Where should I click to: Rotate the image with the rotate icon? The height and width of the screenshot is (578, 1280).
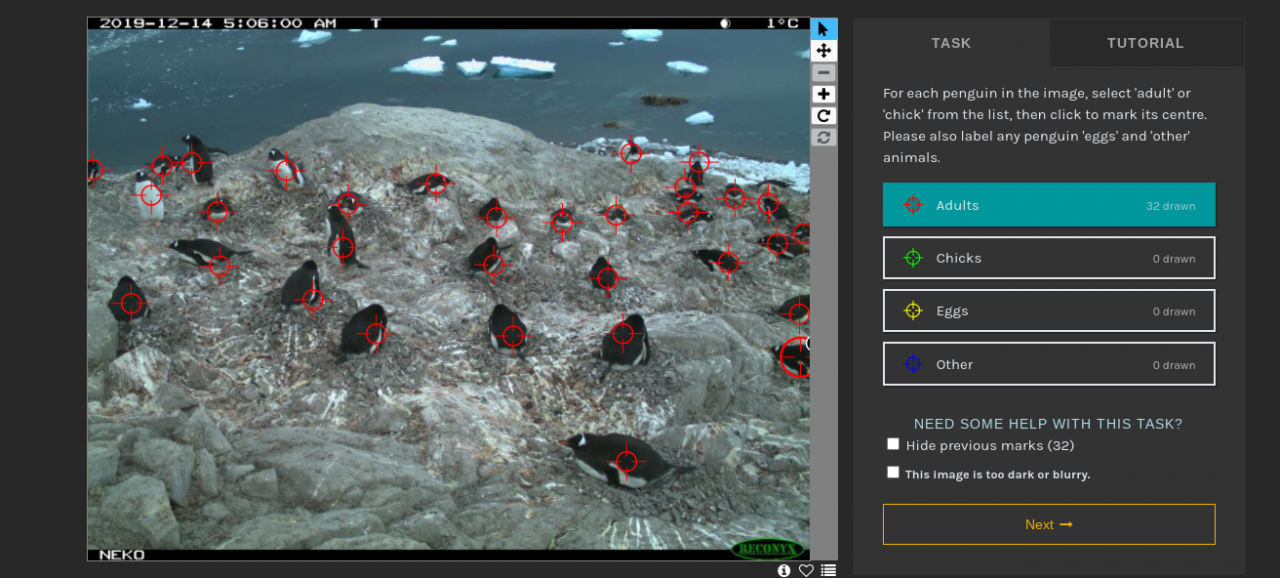click(x=823, y=116)
